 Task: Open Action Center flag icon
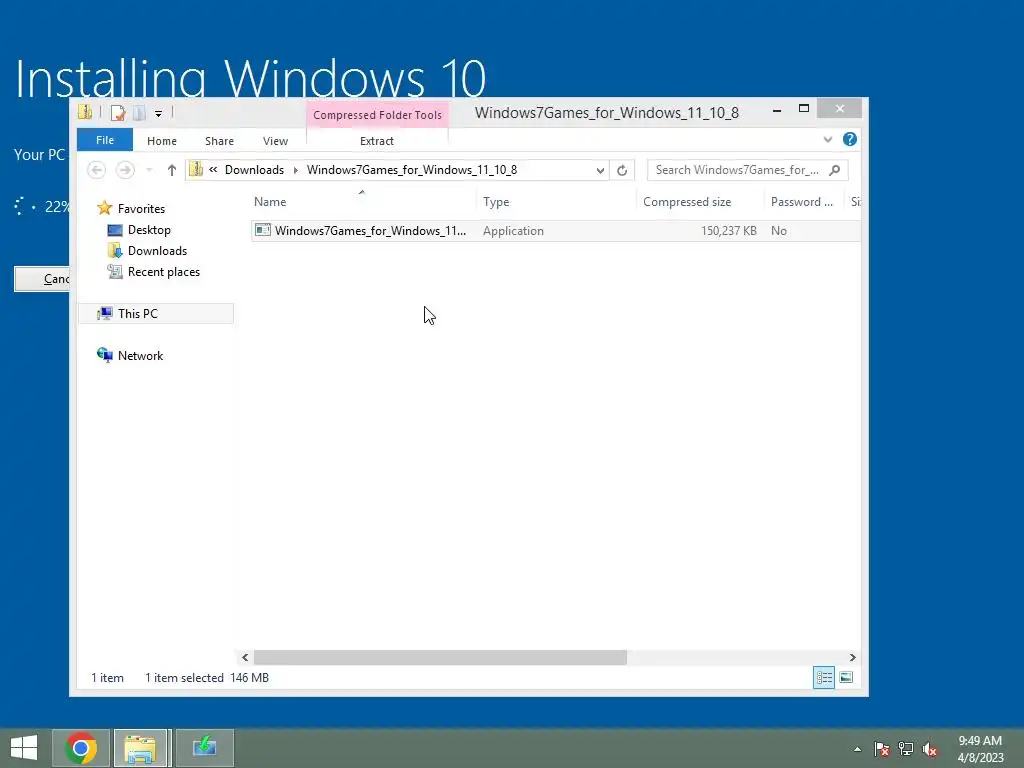tap(882, 749)
